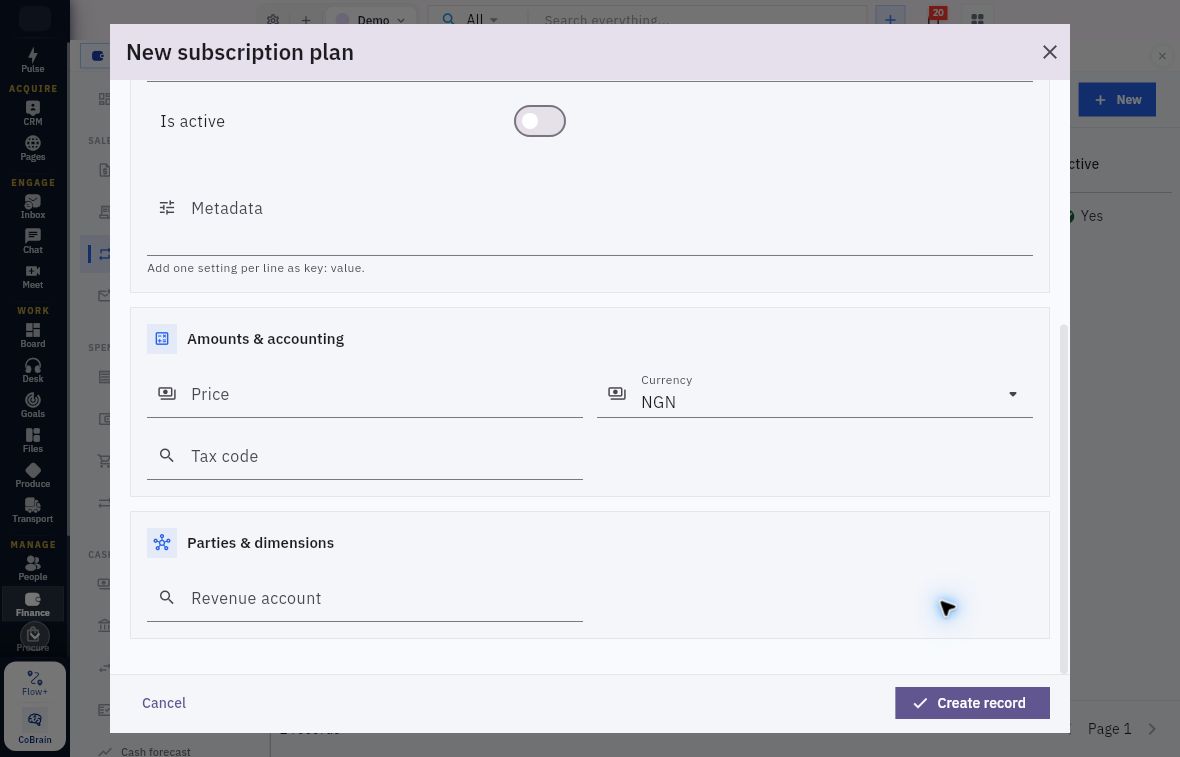The image size is (1180, 757).
Task: Open Files module in sidebar
Action: click(x=32, y=440)
